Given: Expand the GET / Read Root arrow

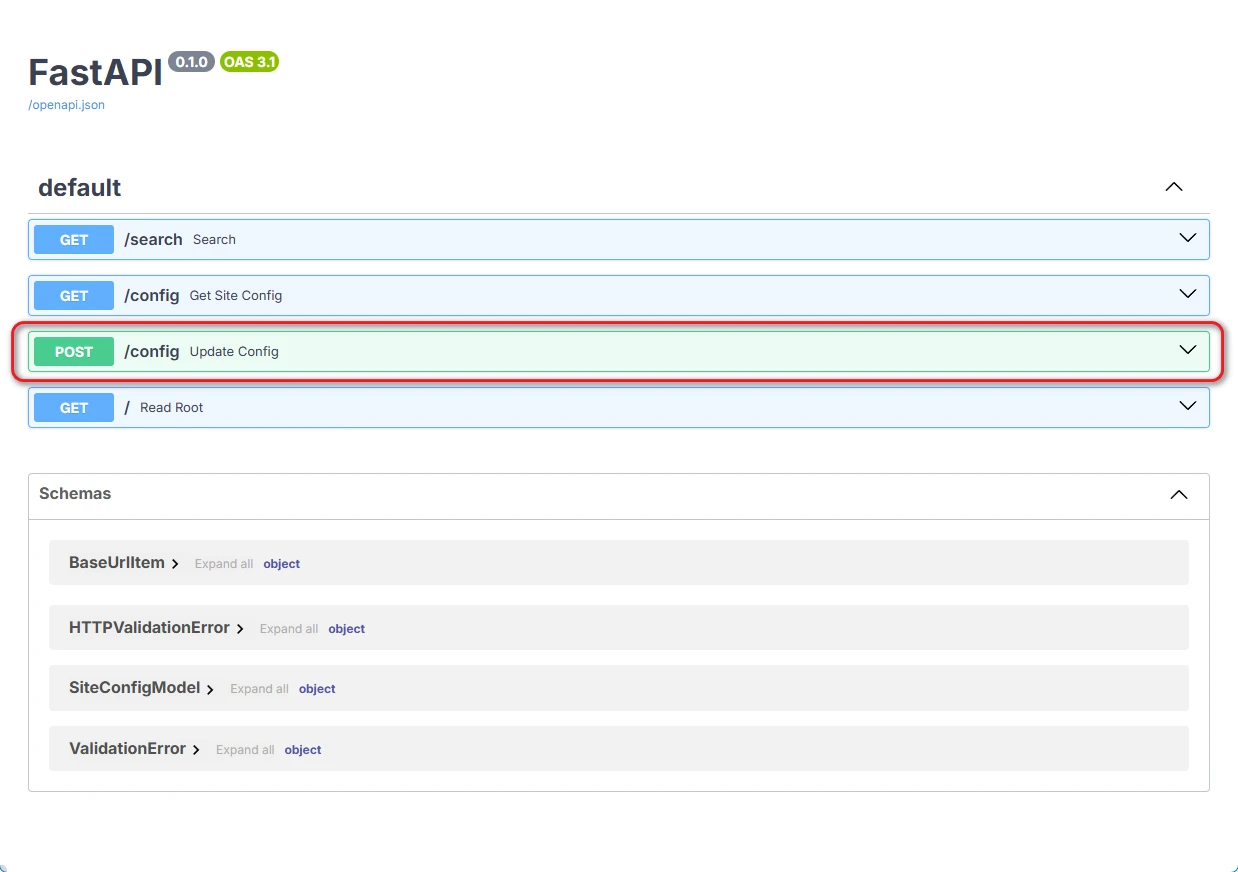Looking at the screenshot, I should [x=1187, y=407].
